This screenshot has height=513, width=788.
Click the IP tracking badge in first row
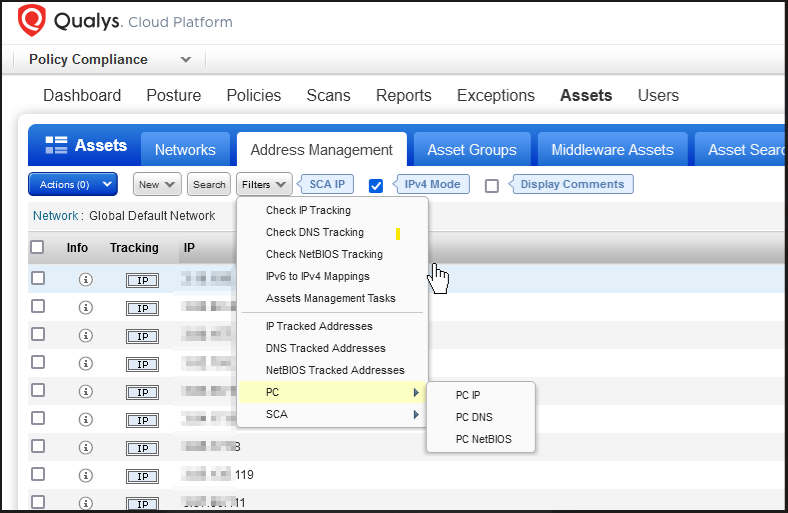(142, 280)
